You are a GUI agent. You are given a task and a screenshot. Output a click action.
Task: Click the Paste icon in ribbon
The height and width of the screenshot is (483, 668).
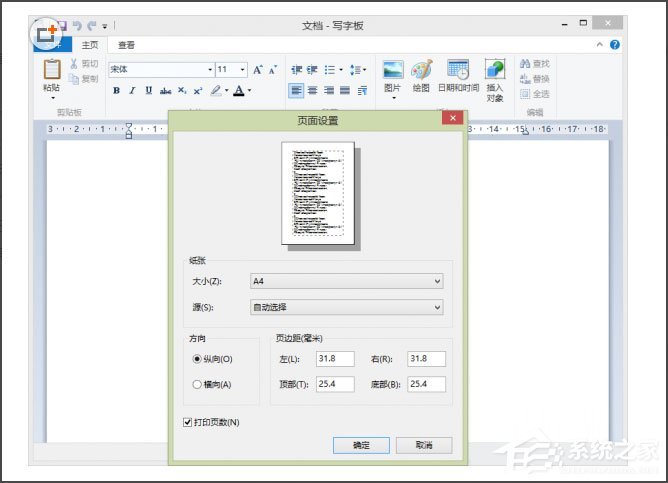(x=51, y=69)
